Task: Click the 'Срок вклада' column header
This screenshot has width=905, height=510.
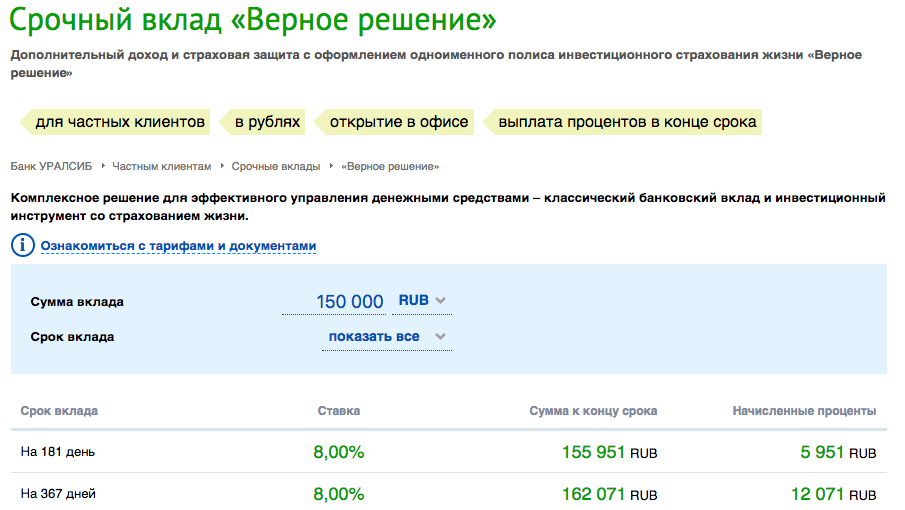Action: click(59, 411)
